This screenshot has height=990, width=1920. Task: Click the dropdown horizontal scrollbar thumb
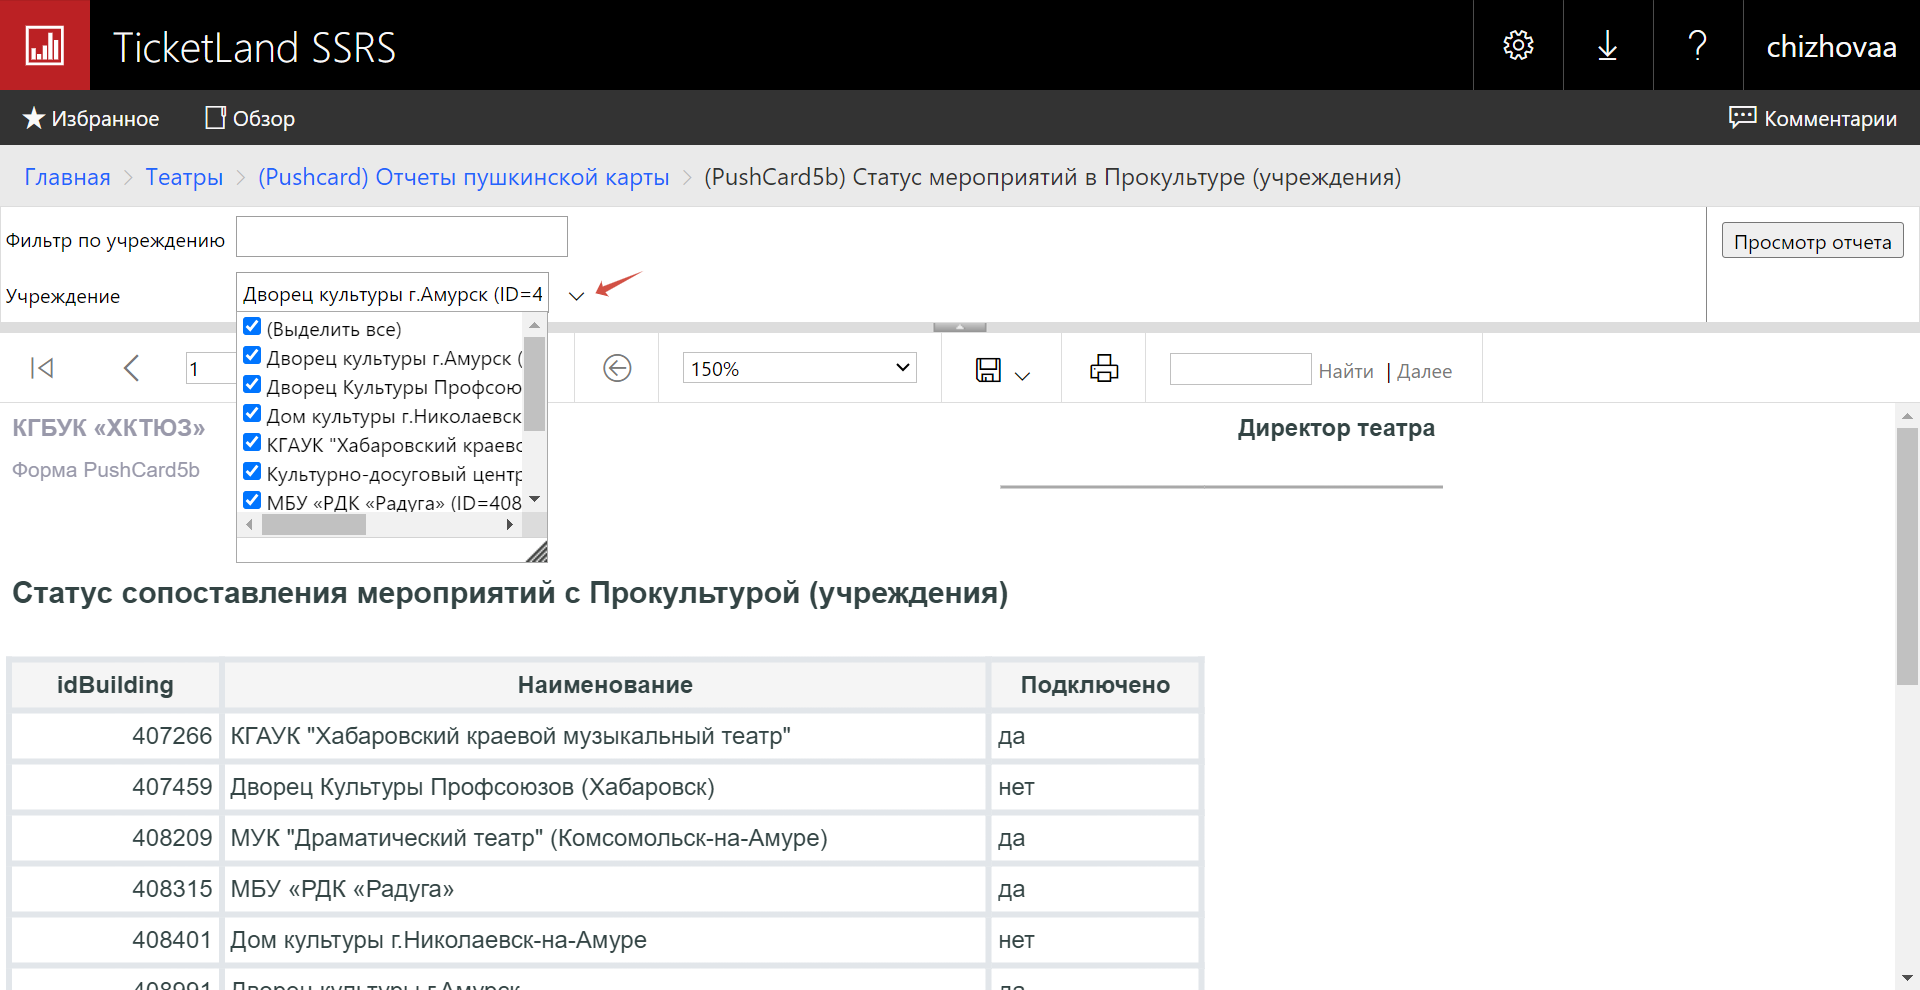pyautogui.click(x=314, y=525)
